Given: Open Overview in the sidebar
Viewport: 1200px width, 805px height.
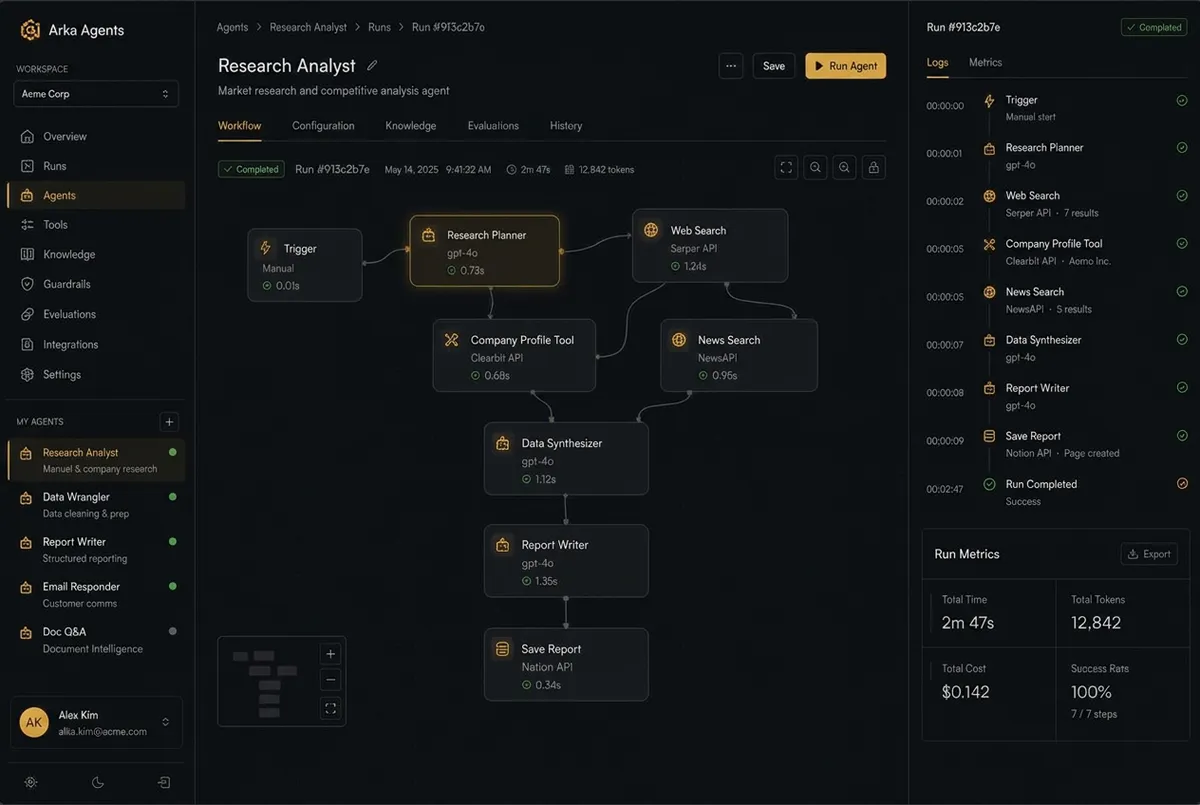Looking at the screenshot, I should tap(96, 136).
